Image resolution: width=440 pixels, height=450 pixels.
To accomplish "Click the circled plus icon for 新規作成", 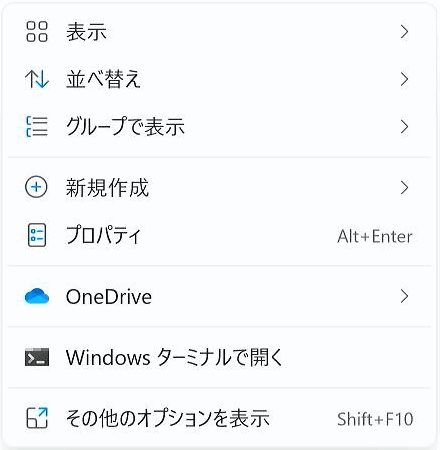I will pyautogui.click(x=36, y=187).
